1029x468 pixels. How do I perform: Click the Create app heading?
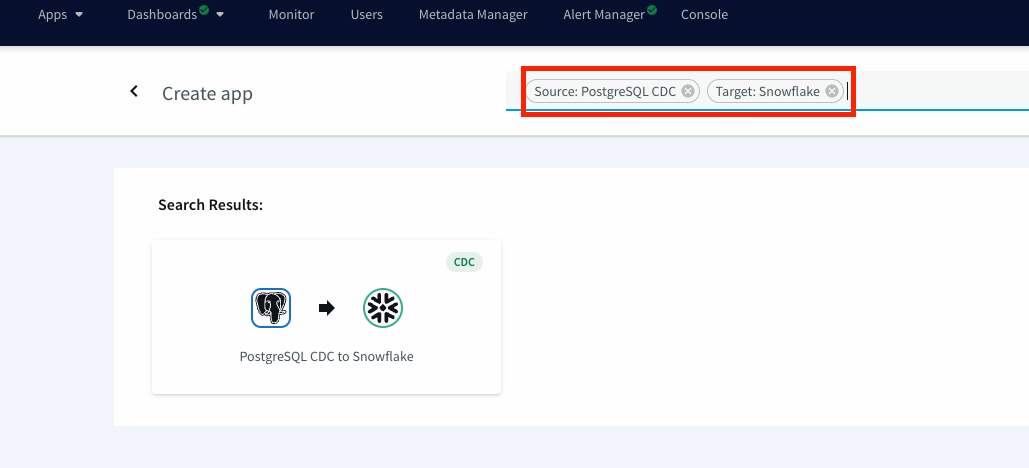pos(207,93)
